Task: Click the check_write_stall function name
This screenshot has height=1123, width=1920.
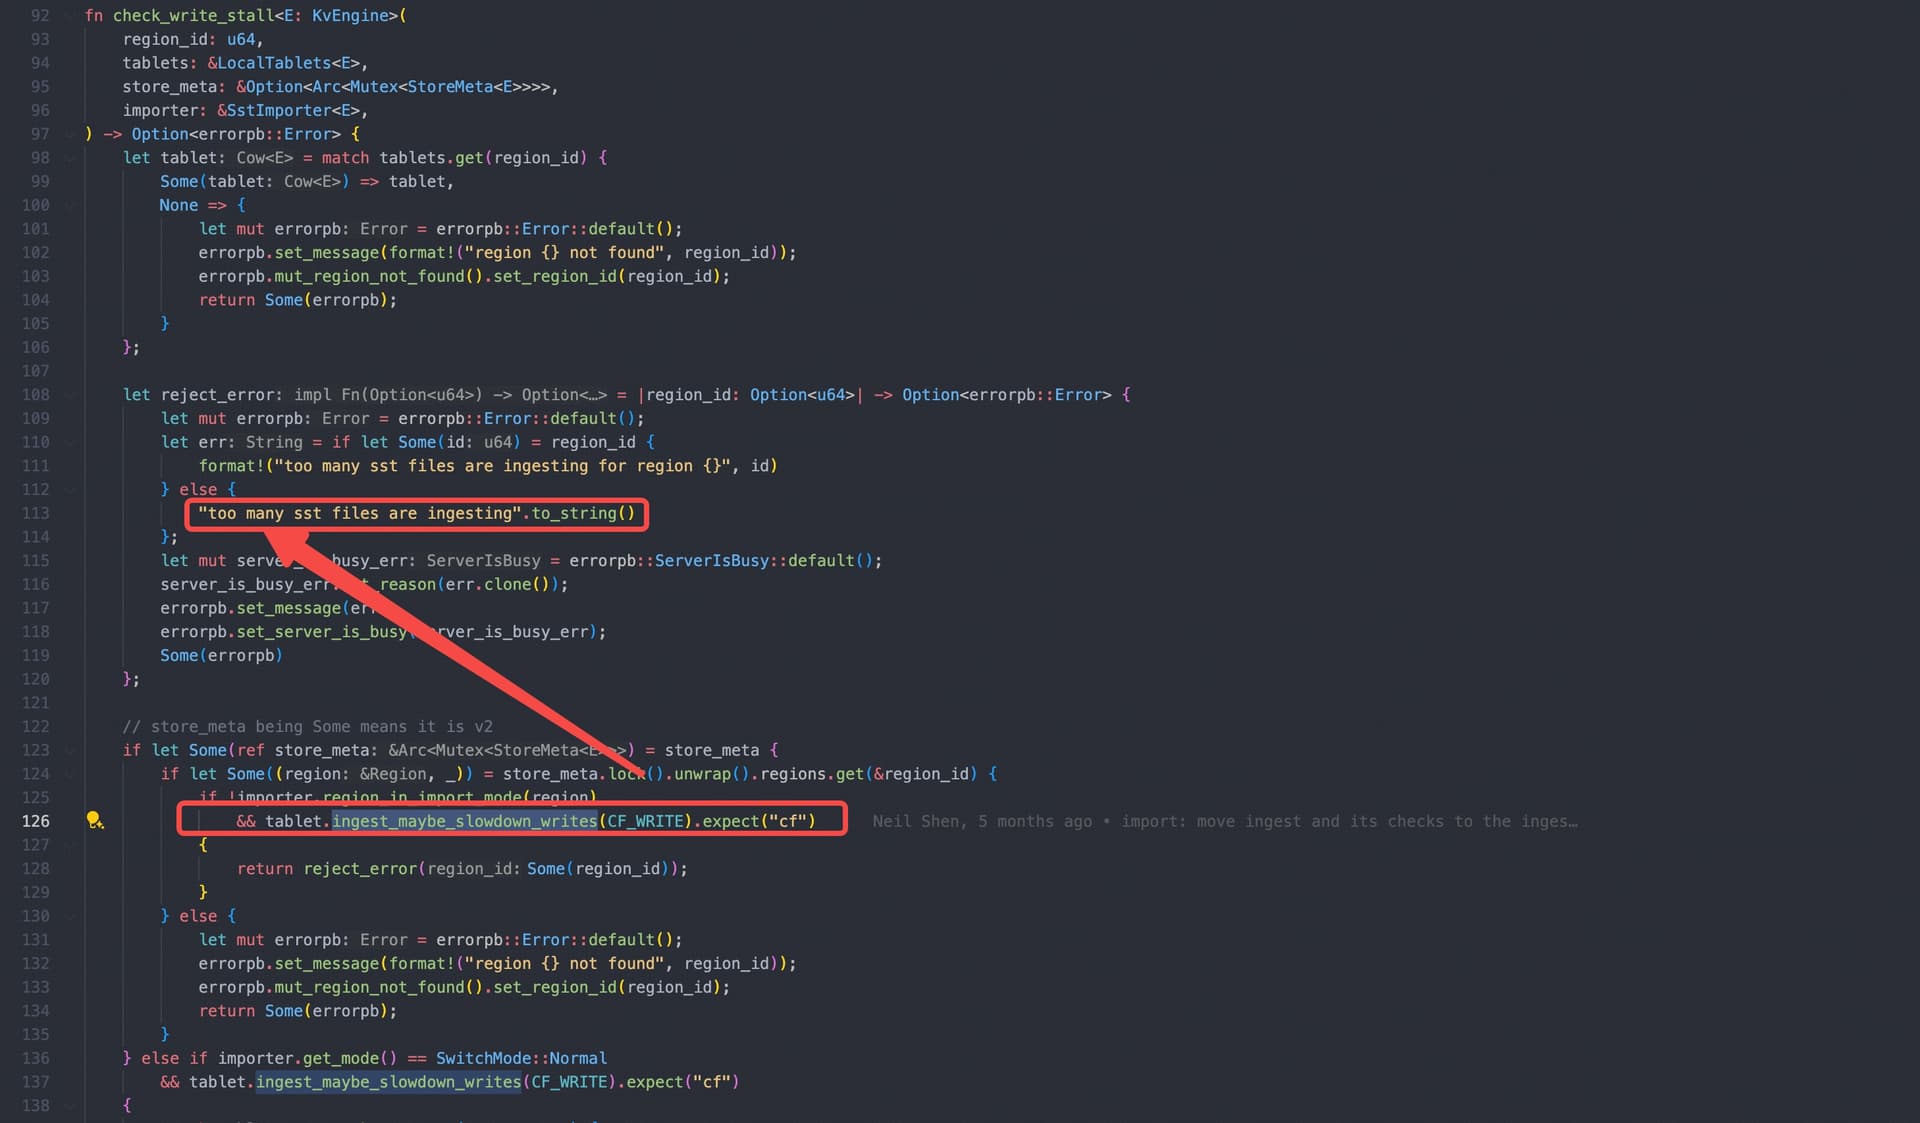Action: pos(193,16)
